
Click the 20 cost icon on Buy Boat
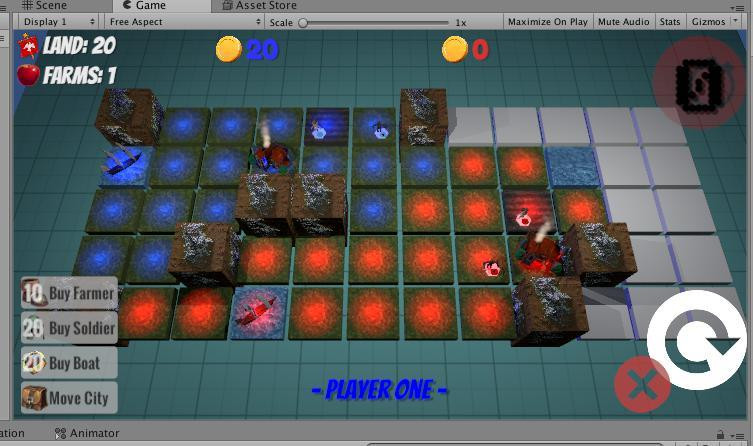tap(34, 363)
